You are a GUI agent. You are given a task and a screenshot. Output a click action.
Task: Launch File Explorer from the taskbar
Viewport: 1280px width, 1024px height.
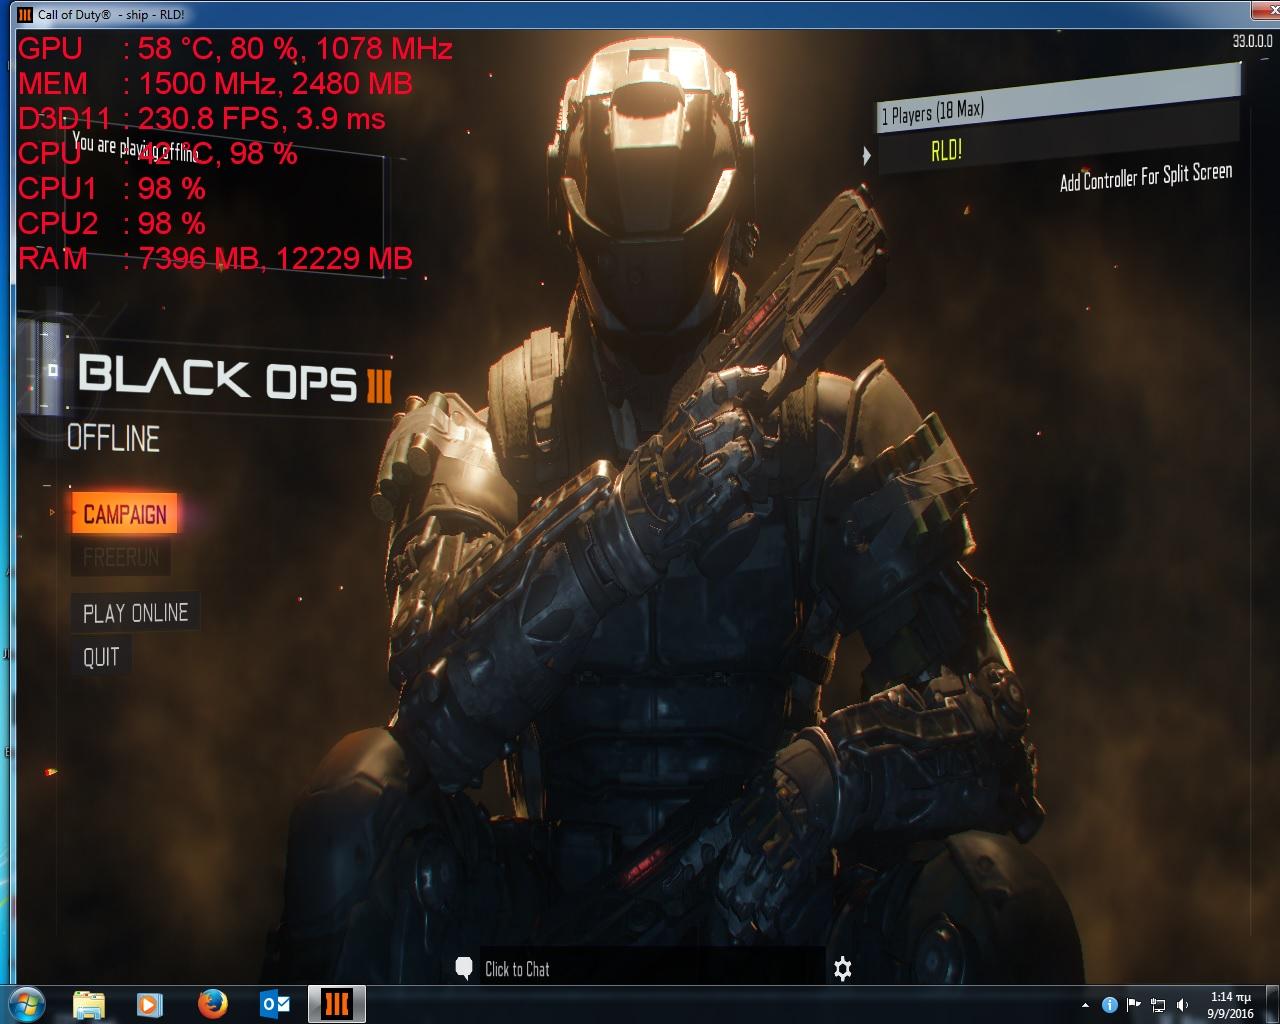pos(89,1004)
